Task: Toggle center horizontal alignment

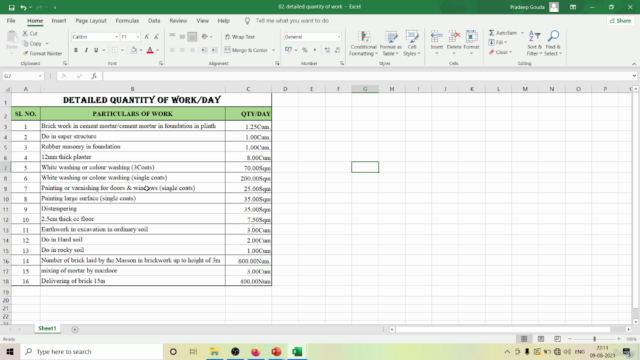Action: (x=182, y=50)
